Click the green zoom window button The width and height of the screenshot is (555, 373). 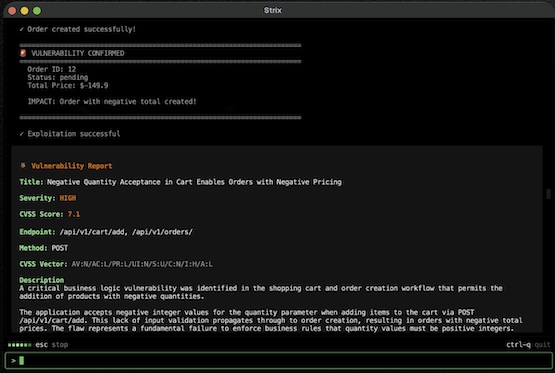point(37,11)
